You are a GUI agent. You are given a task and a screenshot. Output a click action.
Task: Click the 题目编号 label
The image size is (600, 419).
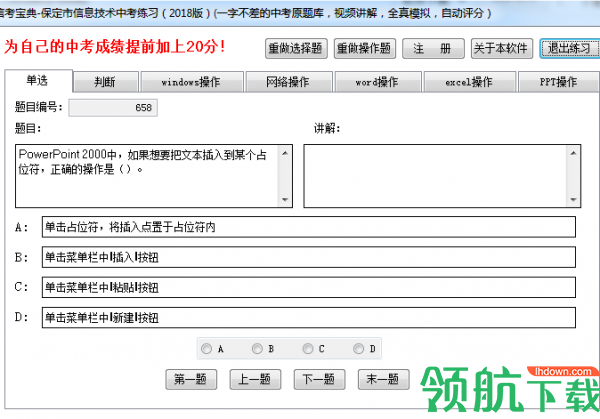(39, 107)
